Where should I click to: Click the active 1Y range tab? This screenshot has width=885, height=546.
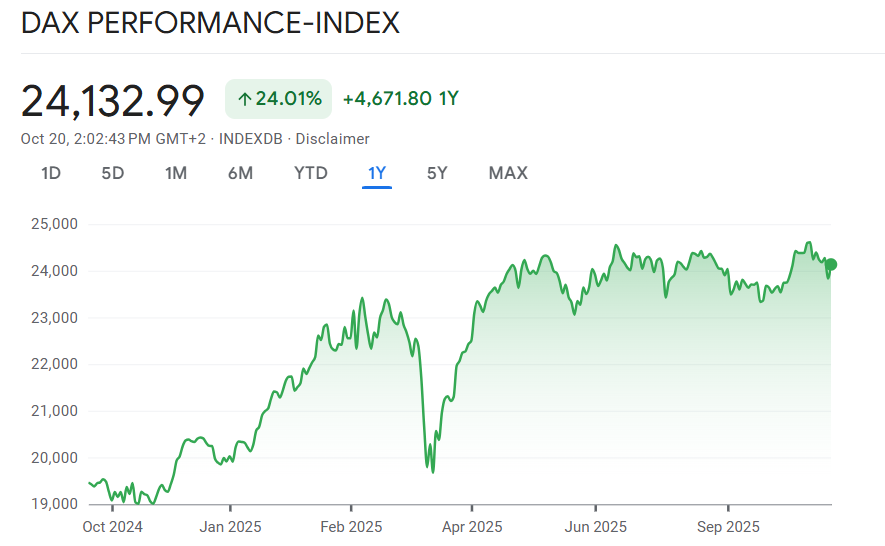point(377,173)
